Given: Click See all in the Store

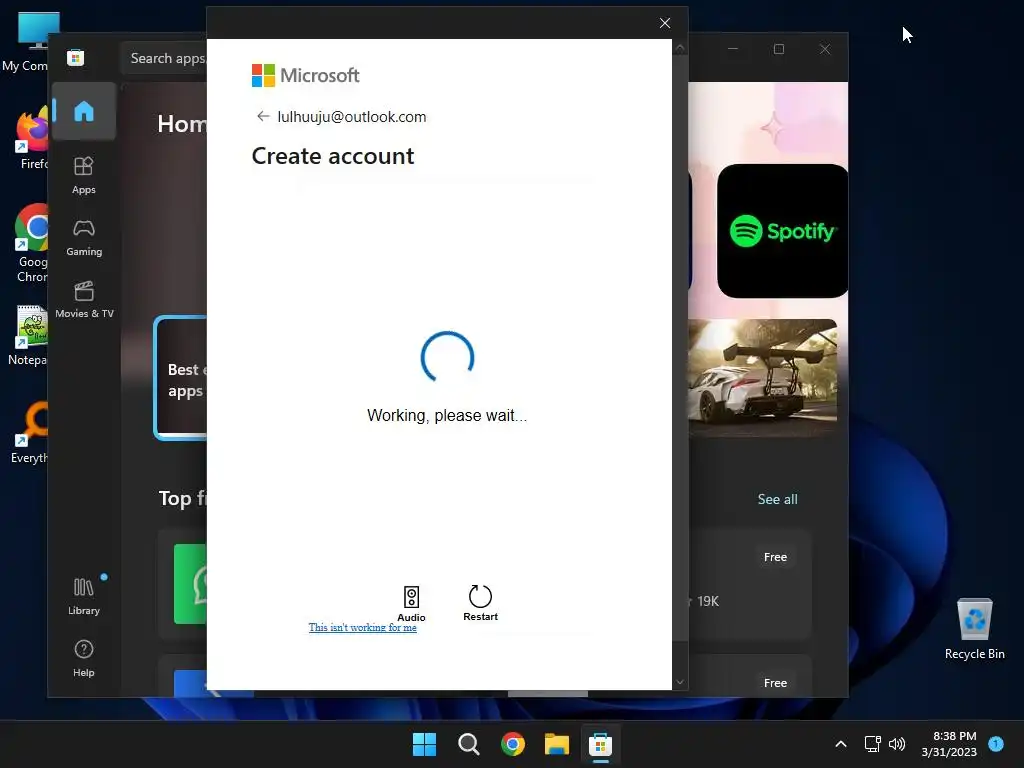Looking at the screenshot, I should [x=777, y=499].
